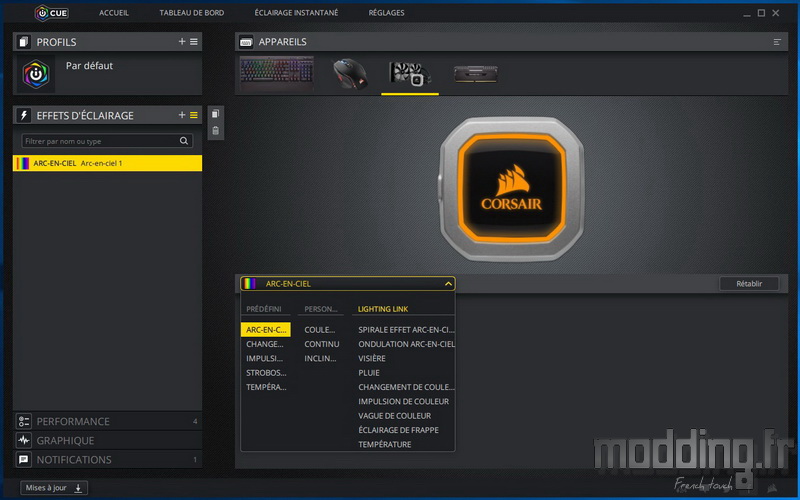This screenshot has height=500, width=800.
Task: Select the CHANGE... predefined effect
Action: (x=265, y=344)
